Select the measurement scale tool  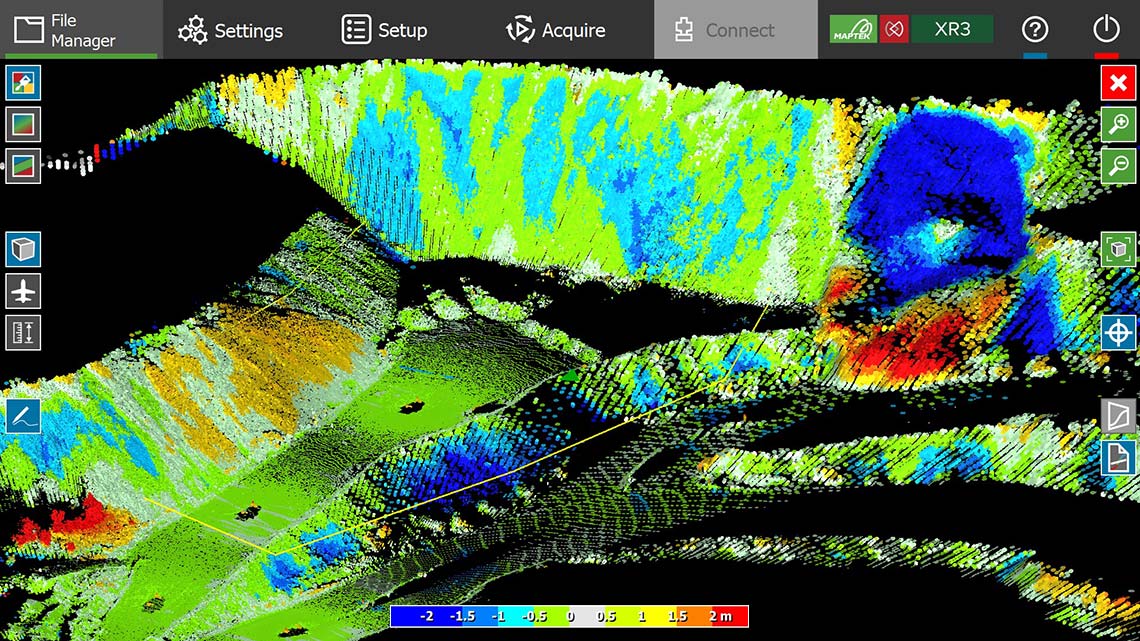pos(22,331)
